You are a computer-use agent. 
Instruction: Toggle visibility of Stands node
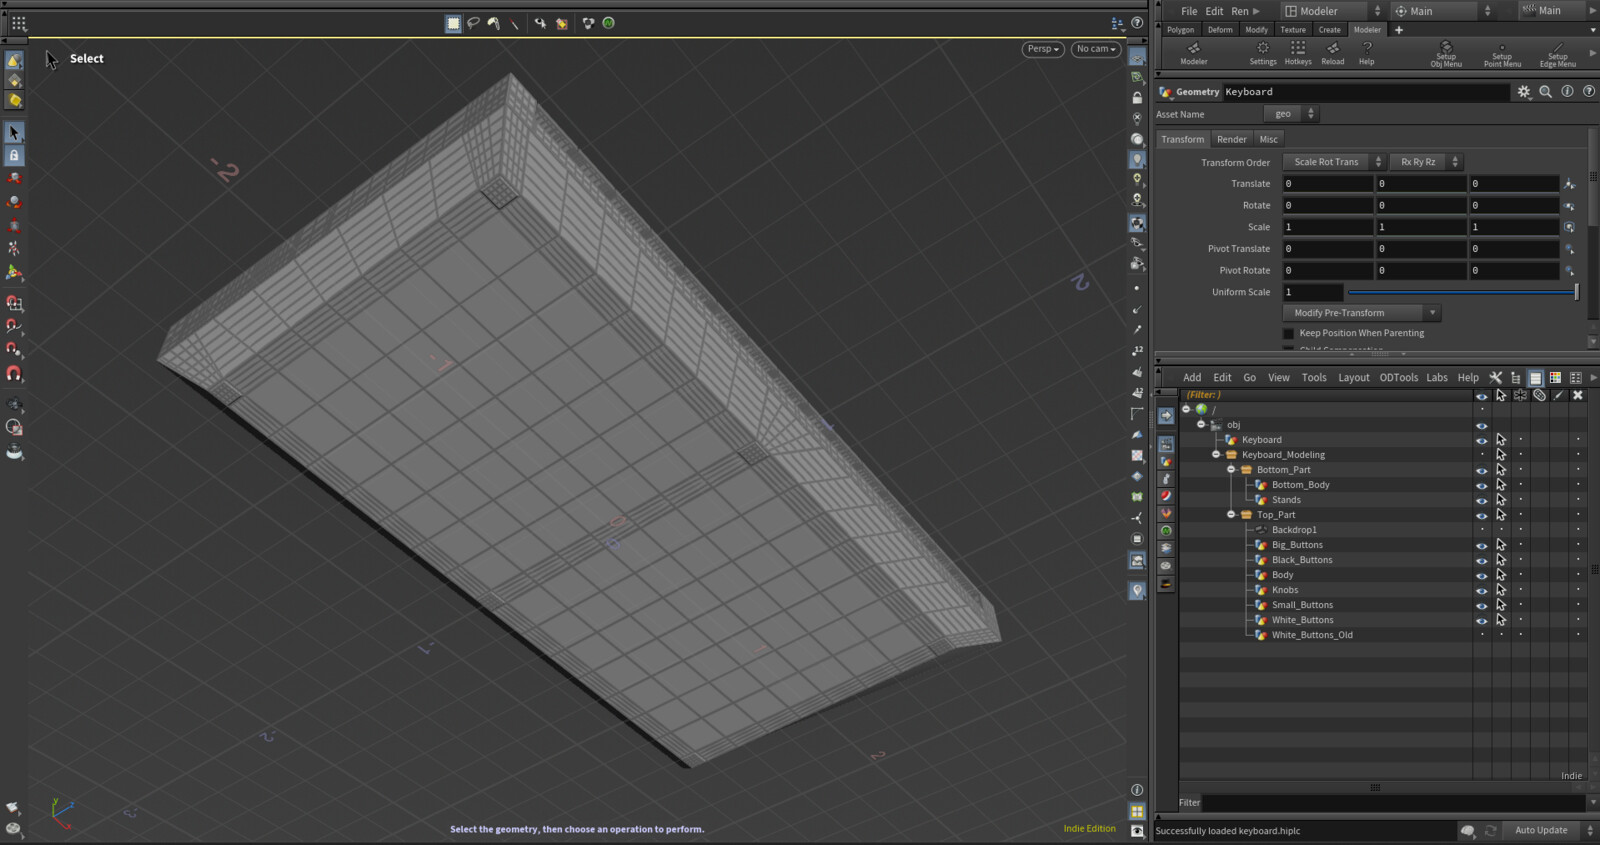1482,500
